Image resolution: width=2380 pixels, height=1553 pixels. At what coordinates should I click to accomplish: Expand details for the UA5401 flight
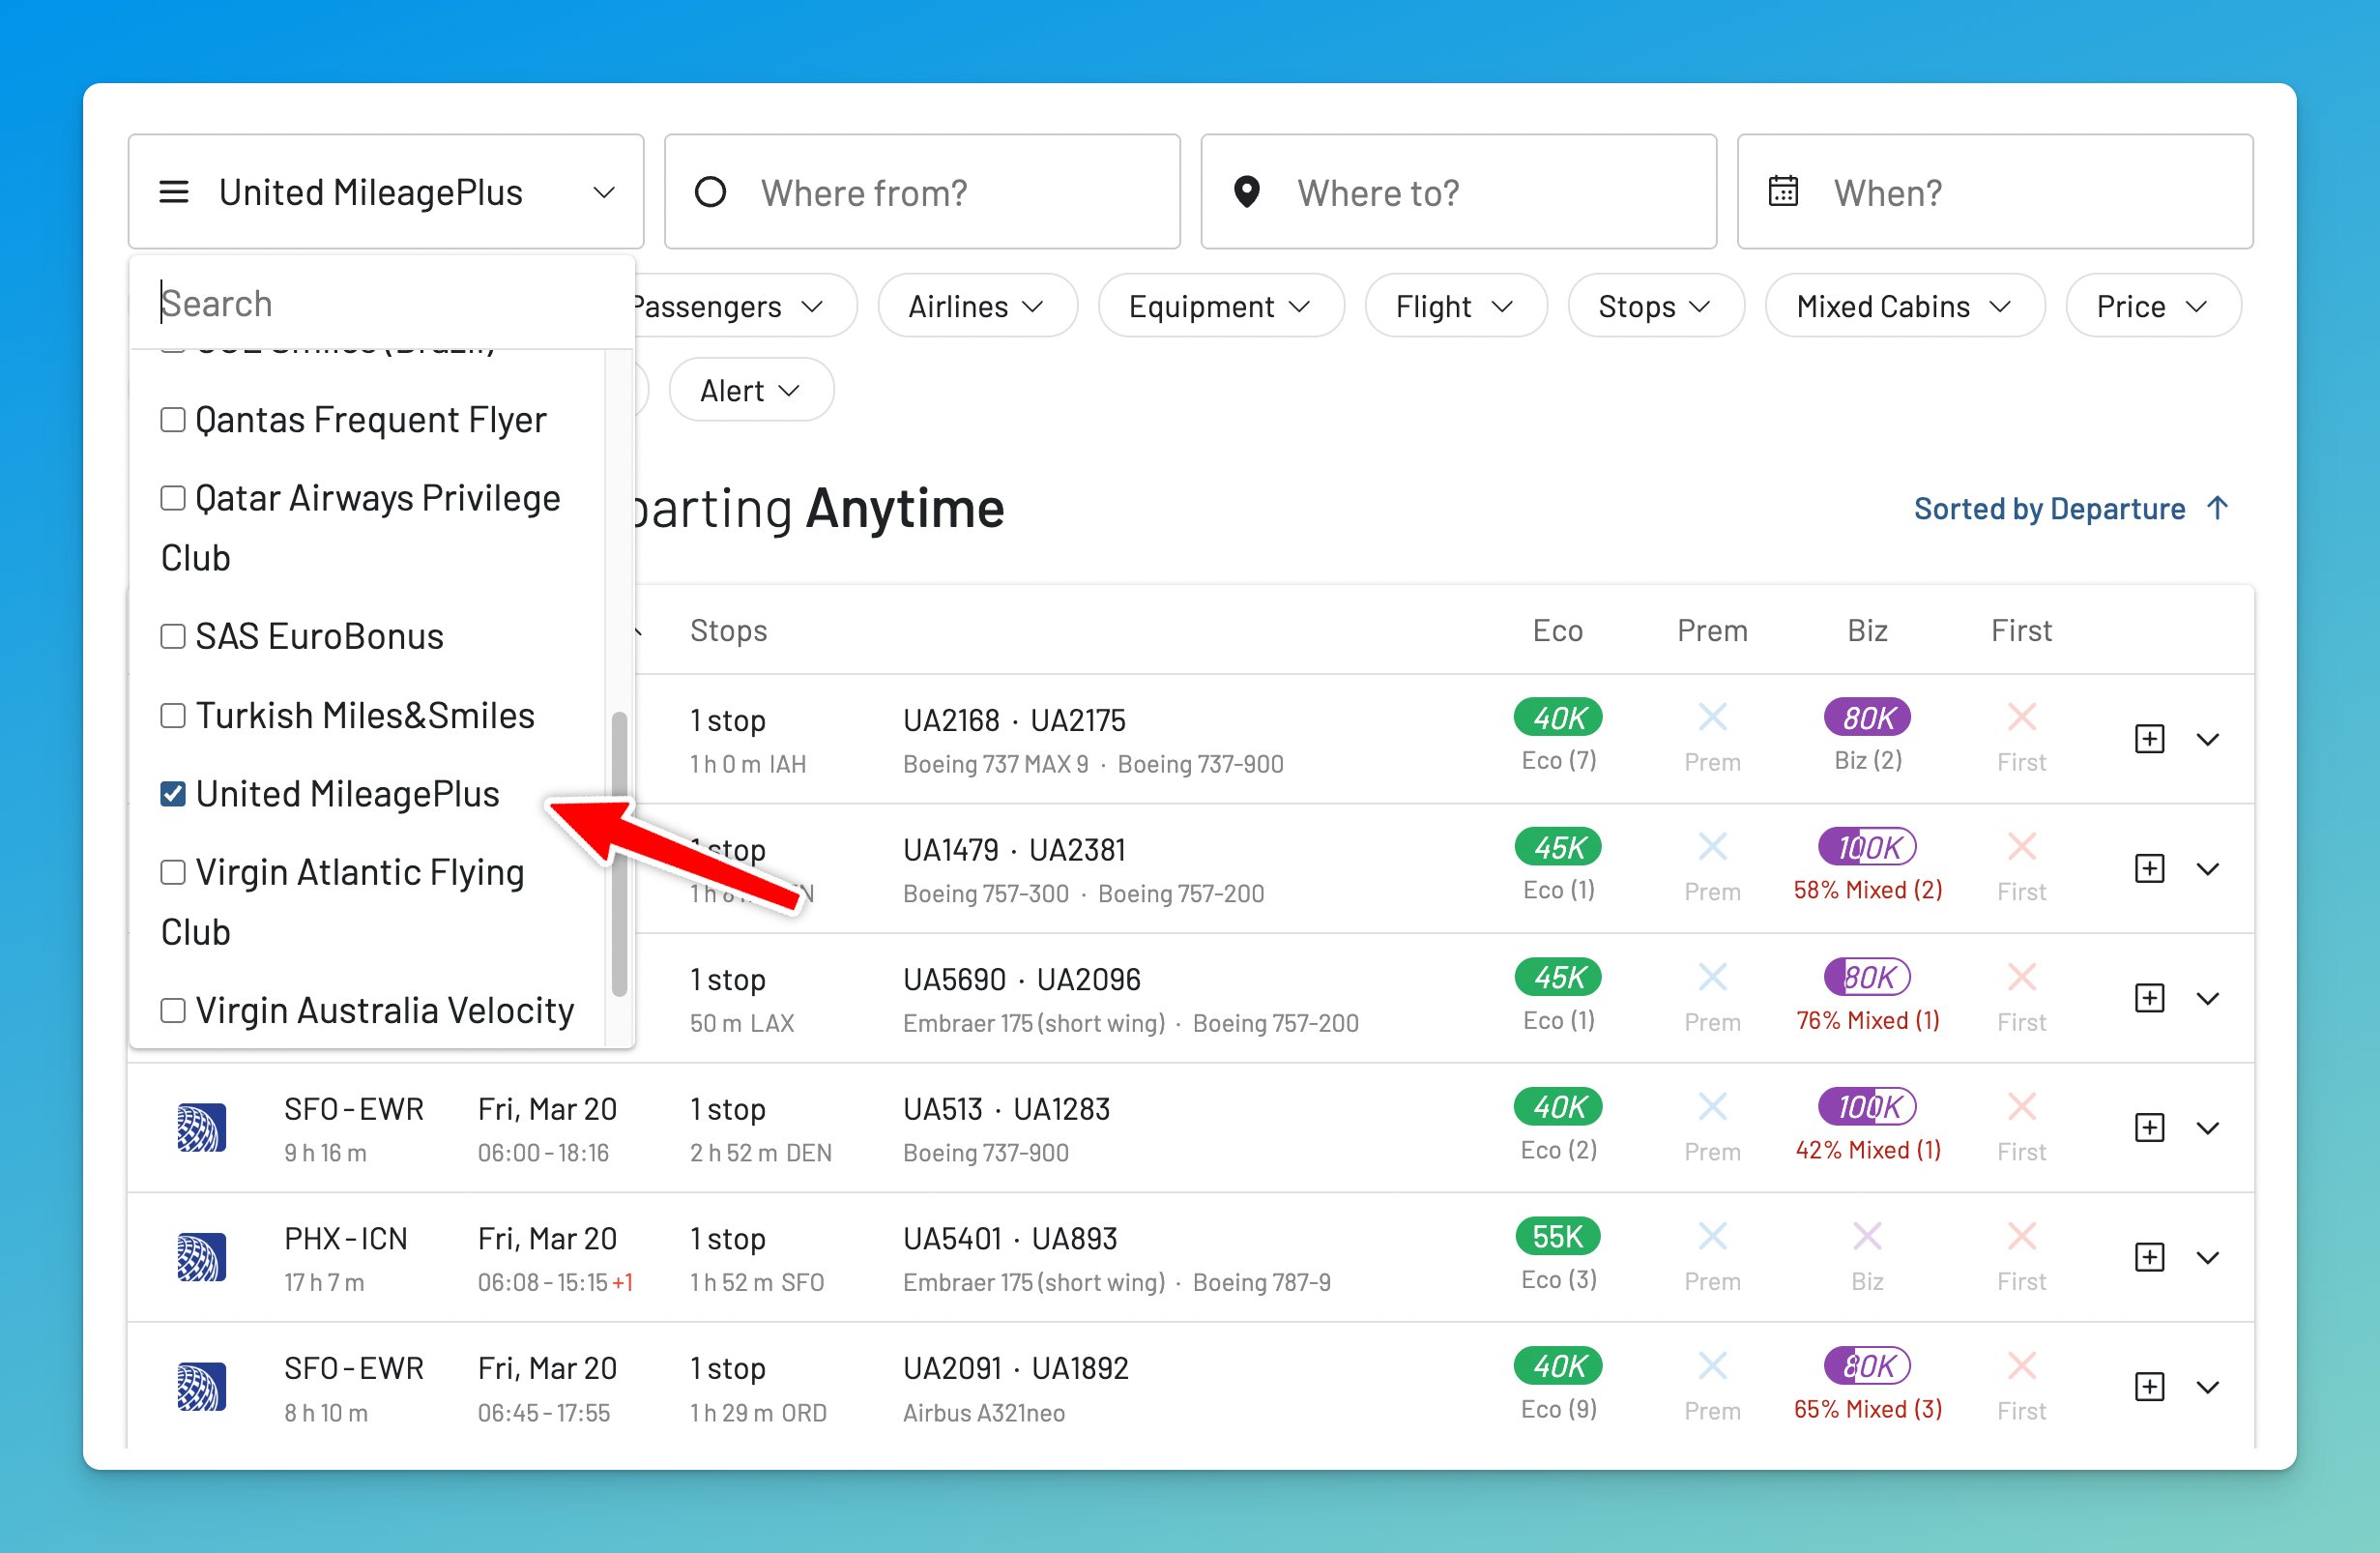coord(2209,1257)
